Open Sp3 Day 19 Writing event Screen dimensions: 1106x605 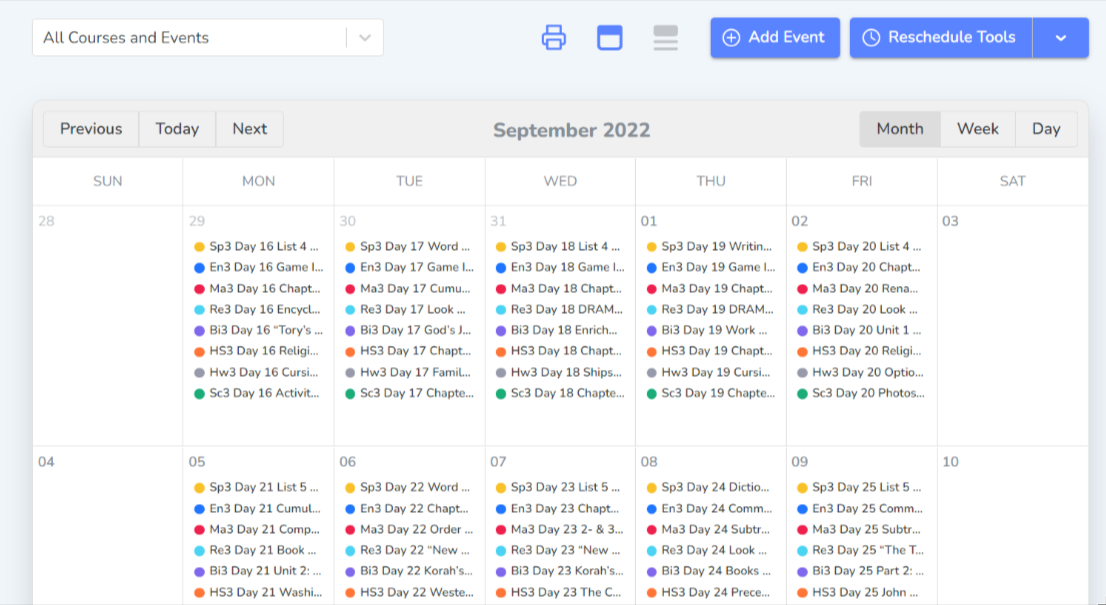[x=710, y=246]
